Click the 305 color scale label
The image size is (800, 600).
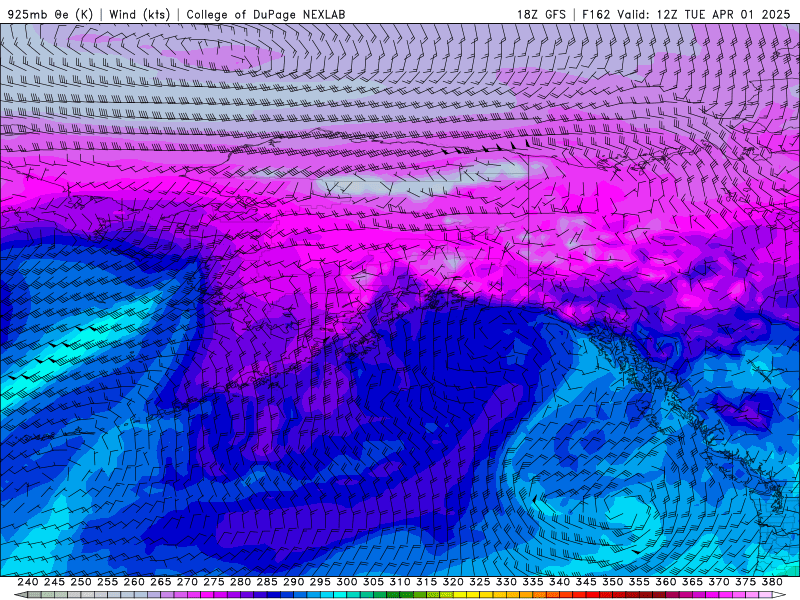(x=373, y=582)
